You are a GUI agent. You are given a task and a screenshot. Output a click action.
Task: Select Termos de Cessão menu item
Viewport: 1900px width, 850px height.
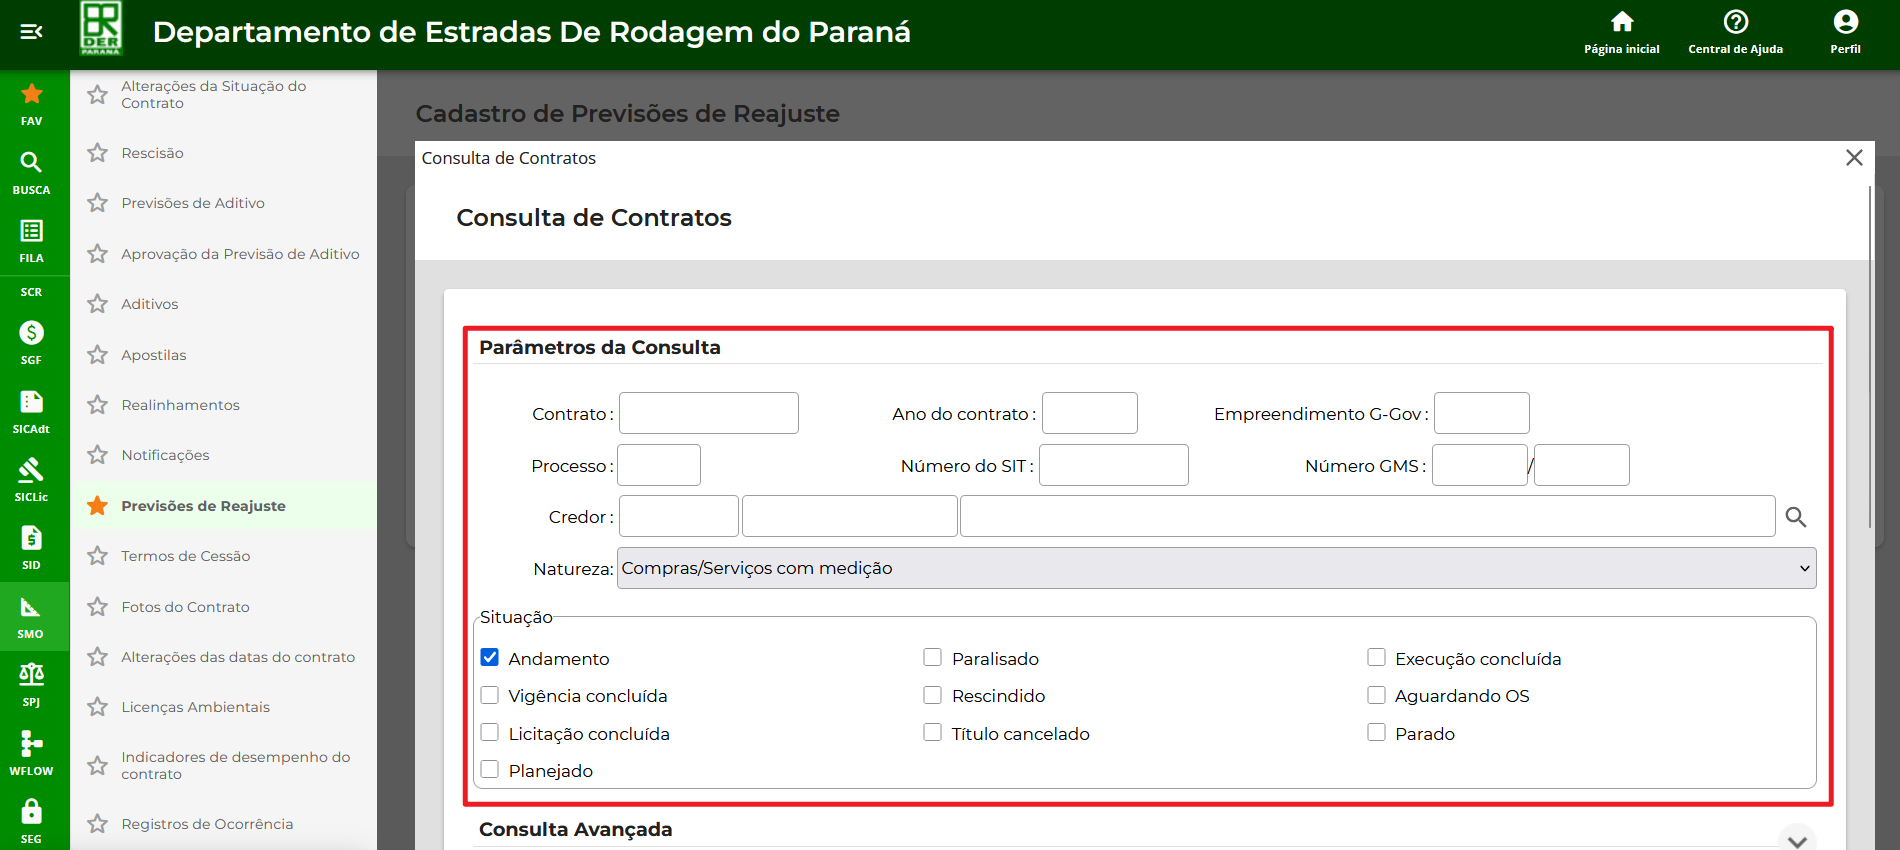tap(186, 556)
